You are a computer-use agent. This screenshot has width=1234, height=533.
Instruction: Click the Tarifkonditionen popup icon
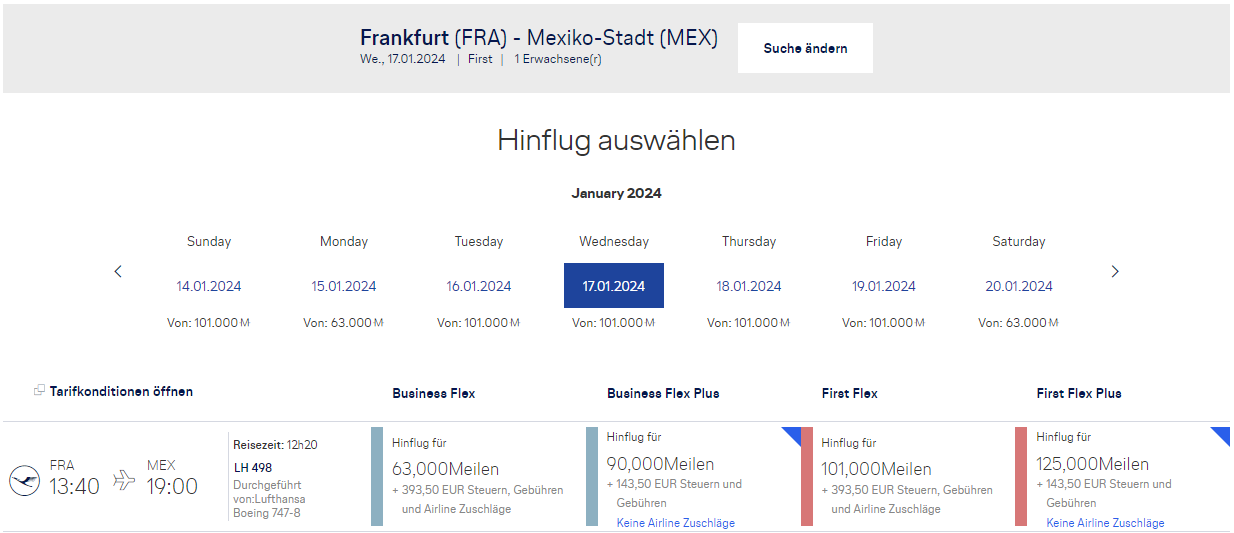click(x=39, y=390)
